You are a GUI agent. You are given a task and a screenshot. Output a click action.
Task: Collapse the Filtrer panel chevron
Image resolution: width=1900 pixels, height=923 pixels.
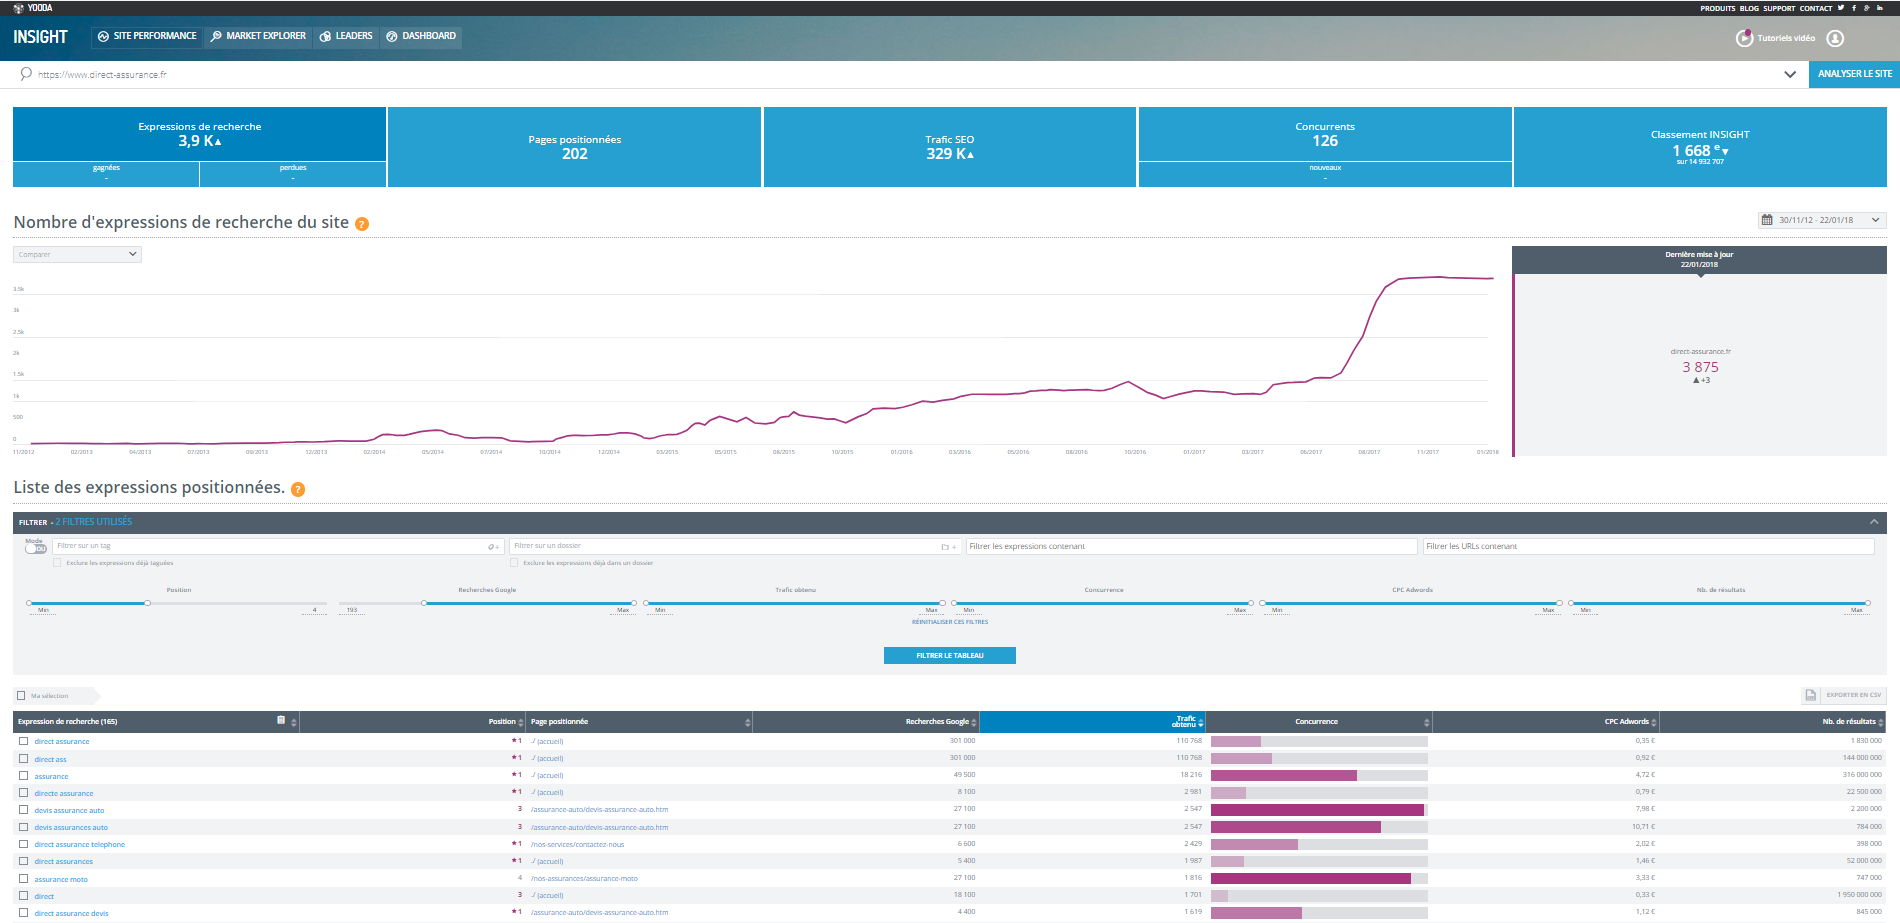[1873, 522]
